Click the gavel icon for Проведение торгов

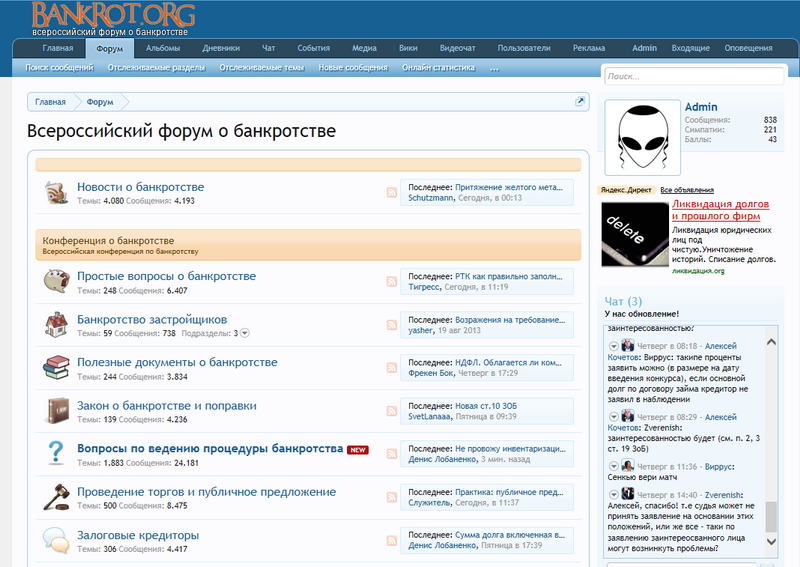coord(55,497)
